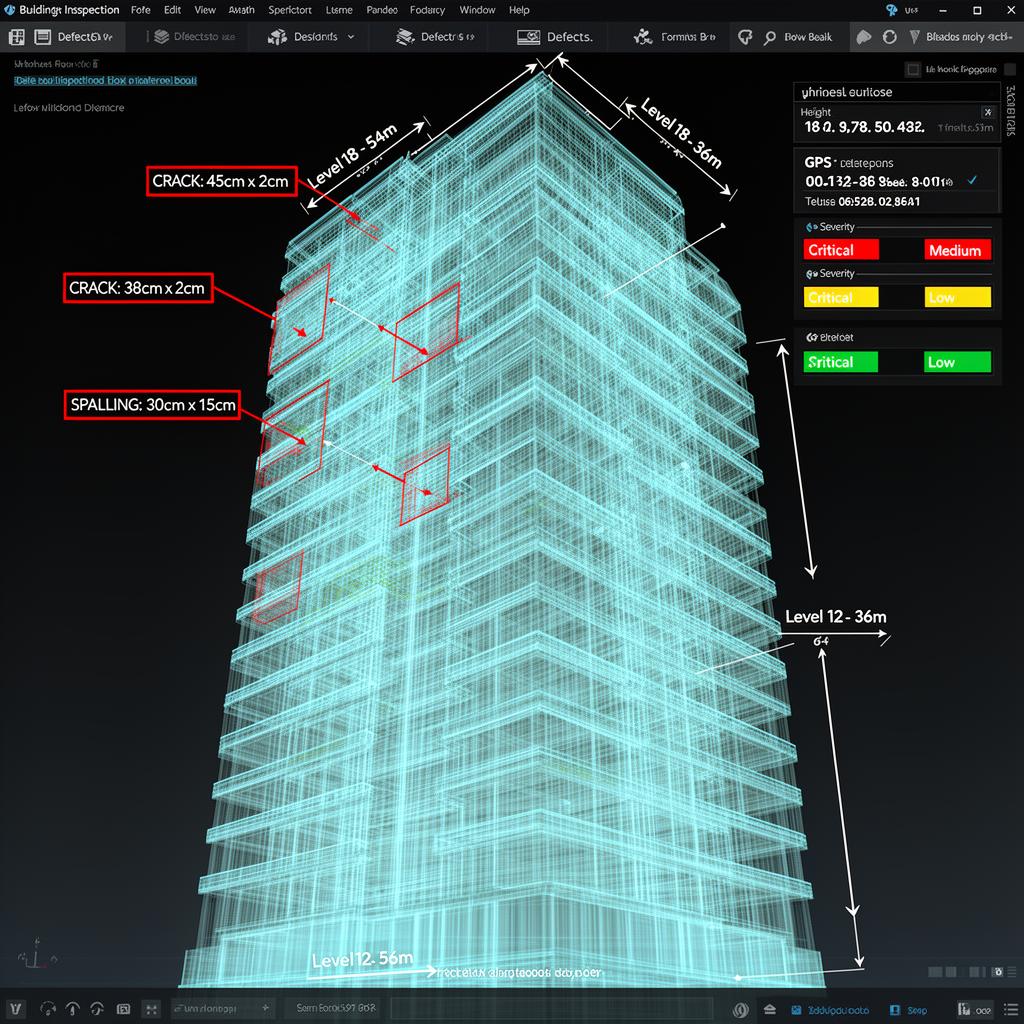The height and width of the screenshot is (1024, 1024).
Task: Click the layered stack icon before Defectns
Action: tap(405, 37)
